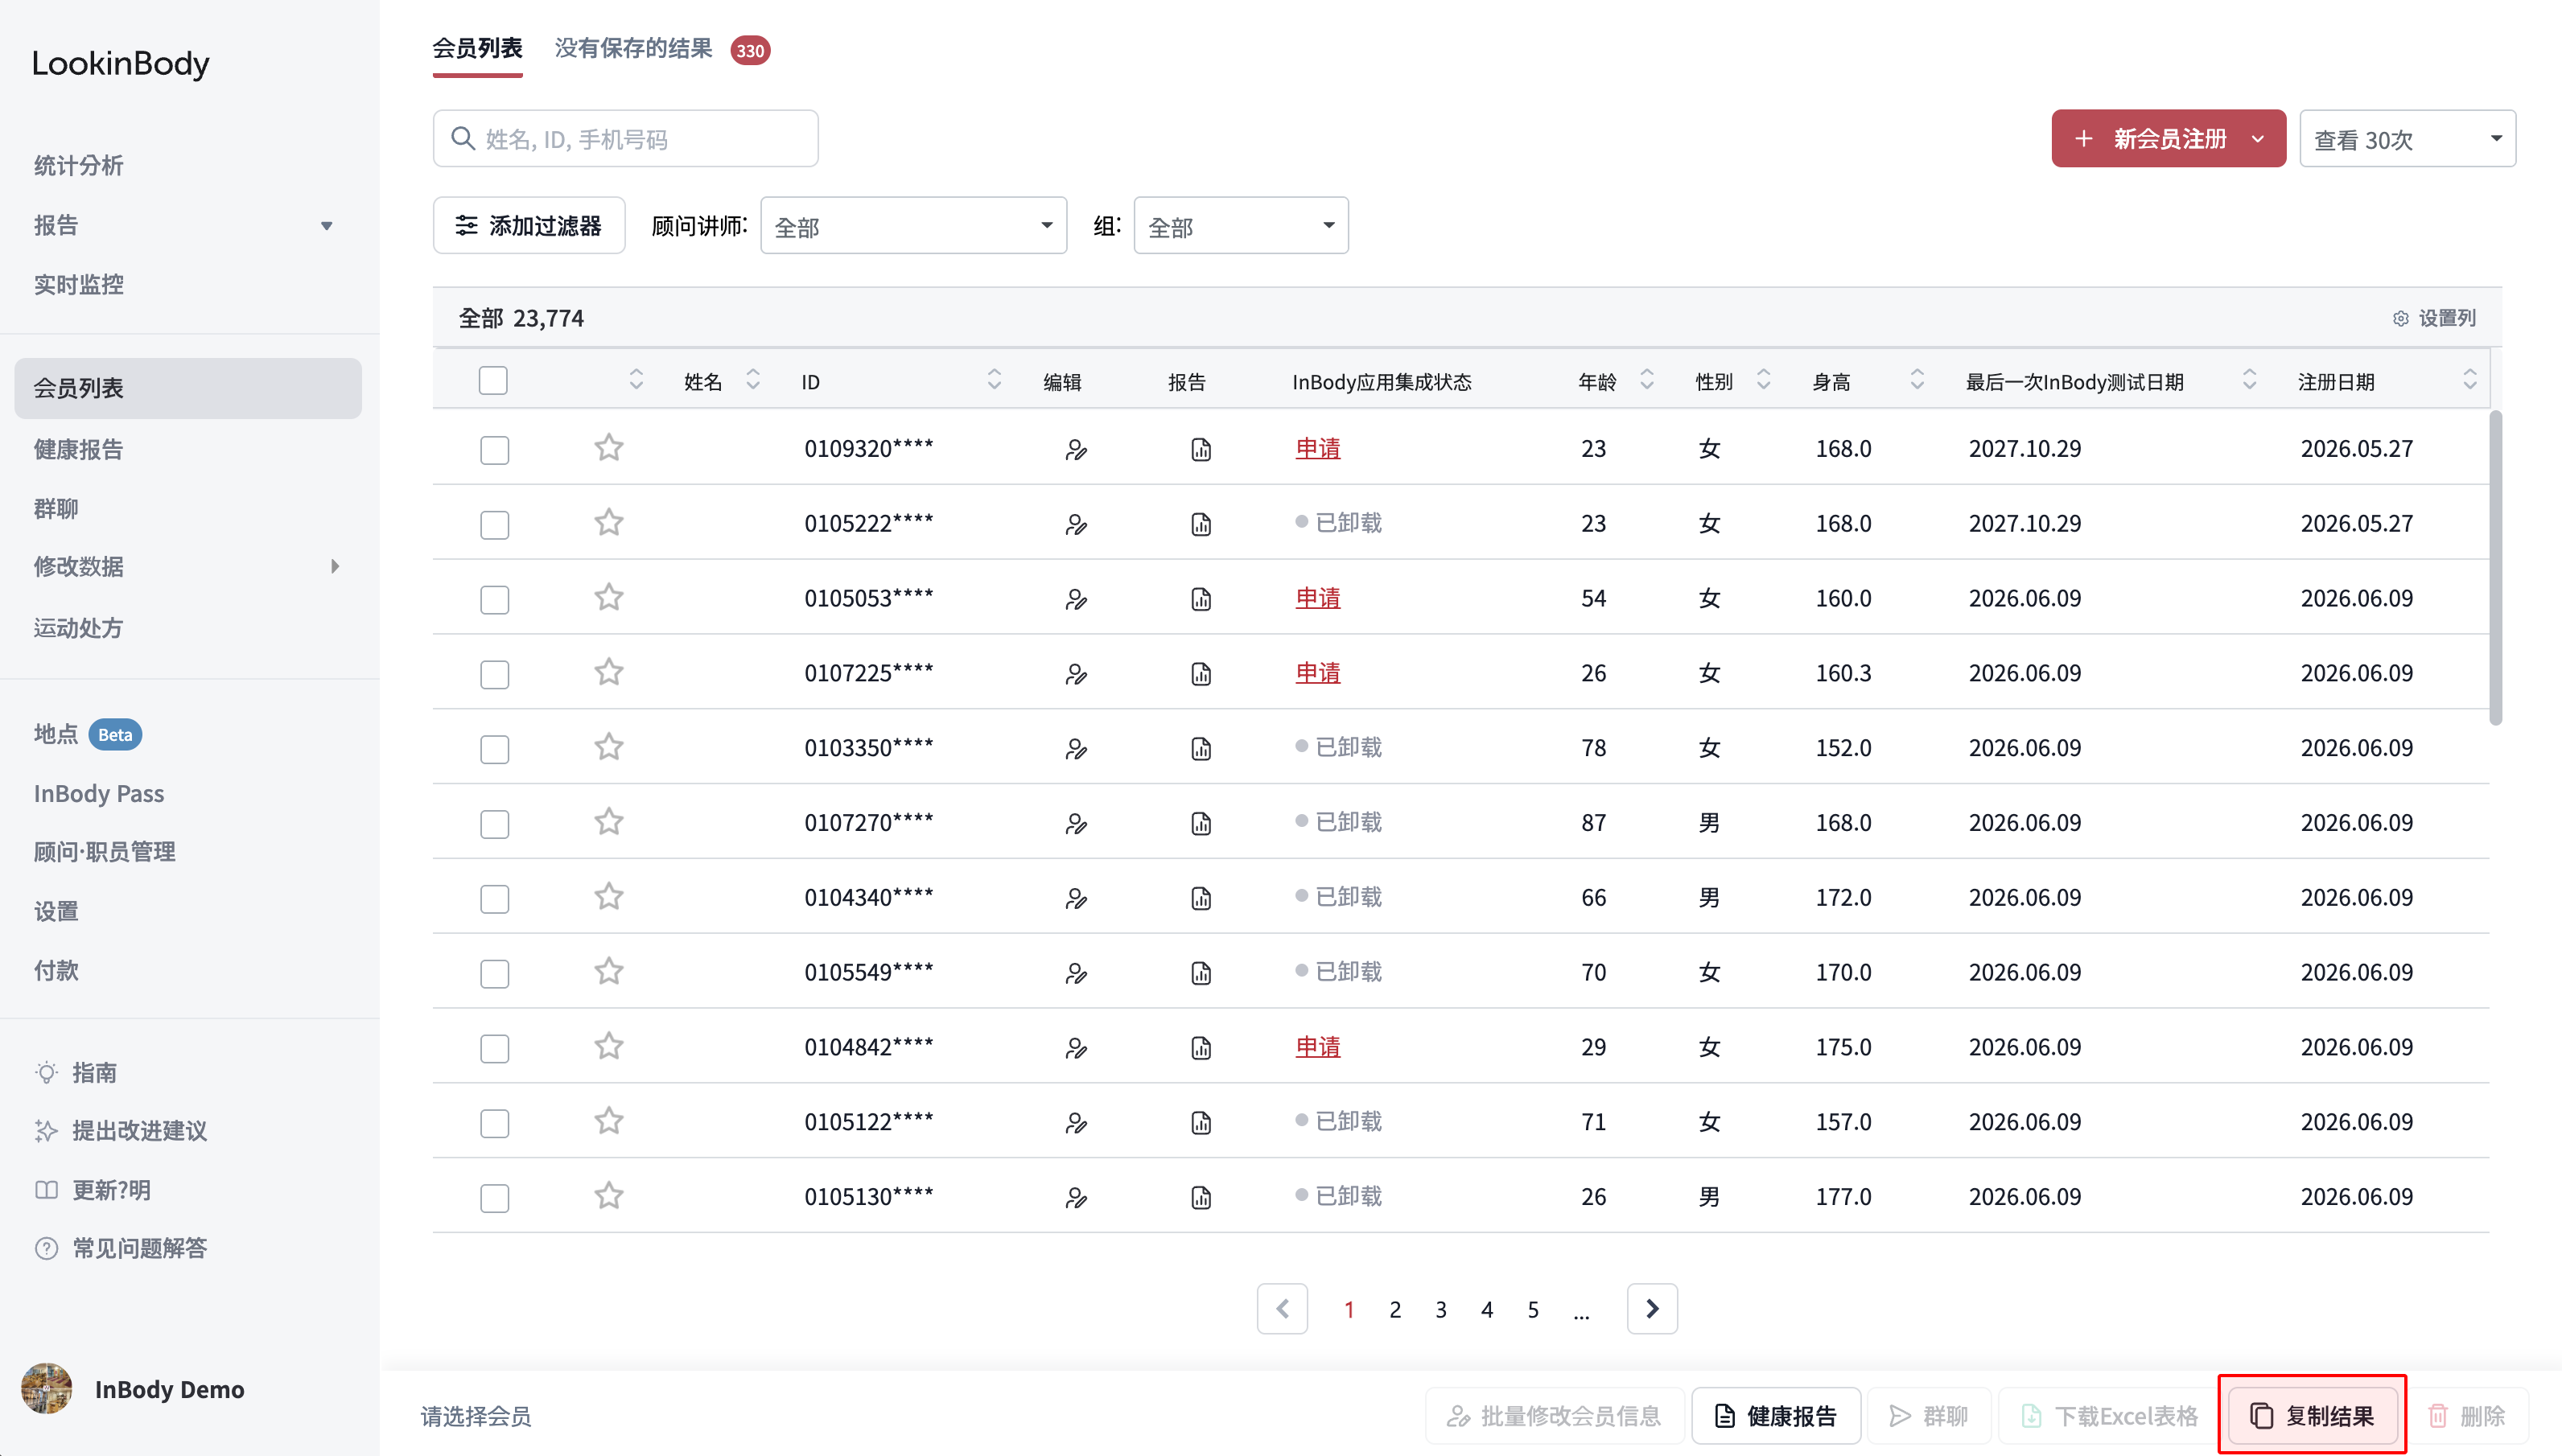Image resolution: width=2562 pixels, height=1456 pixels.
Task: Check the box for member 0109320****
Action: point(494,450)
